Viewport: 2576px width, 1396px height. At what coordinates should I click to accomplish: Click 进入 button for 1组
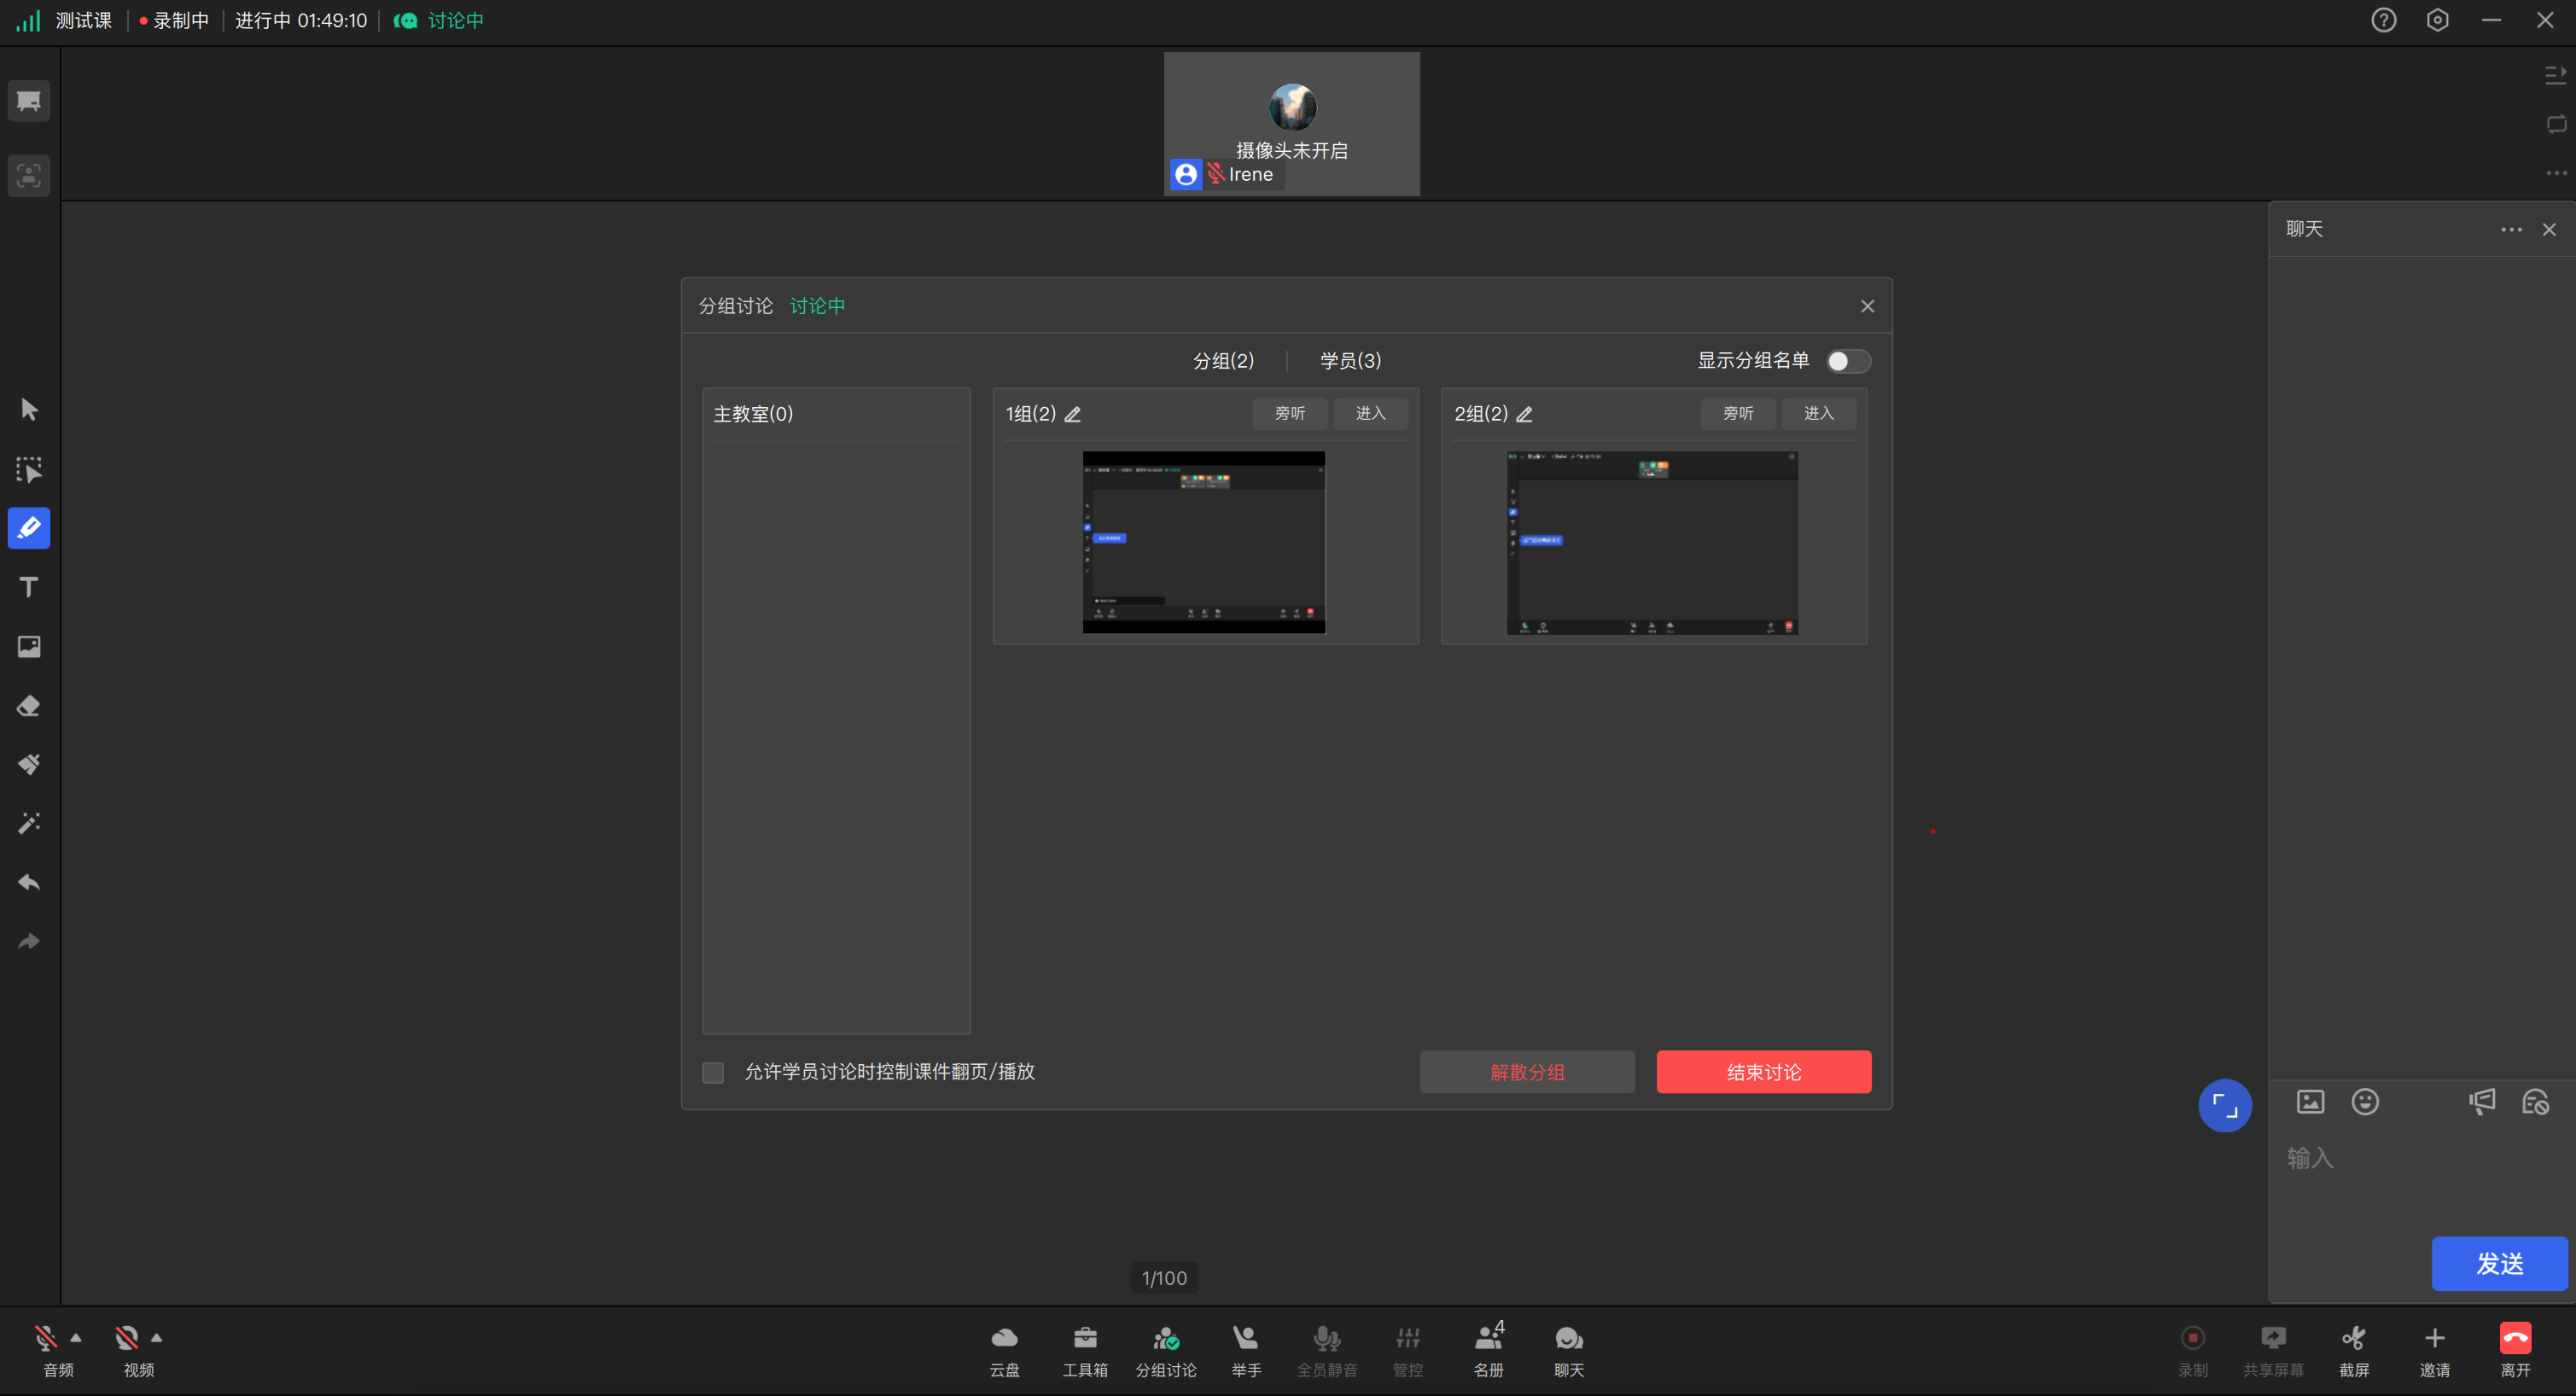tap(1370, 413)
